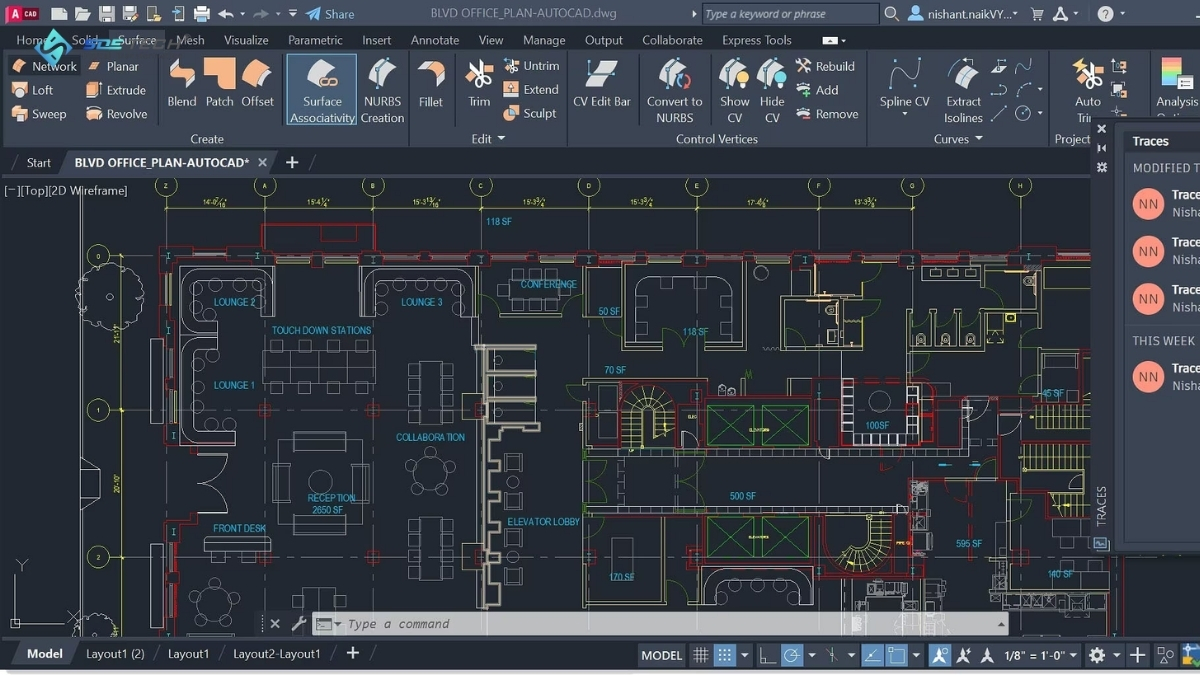Screen dimensions: 1200x675
Task: Click the Undo arrow
Action: point(226,14)
